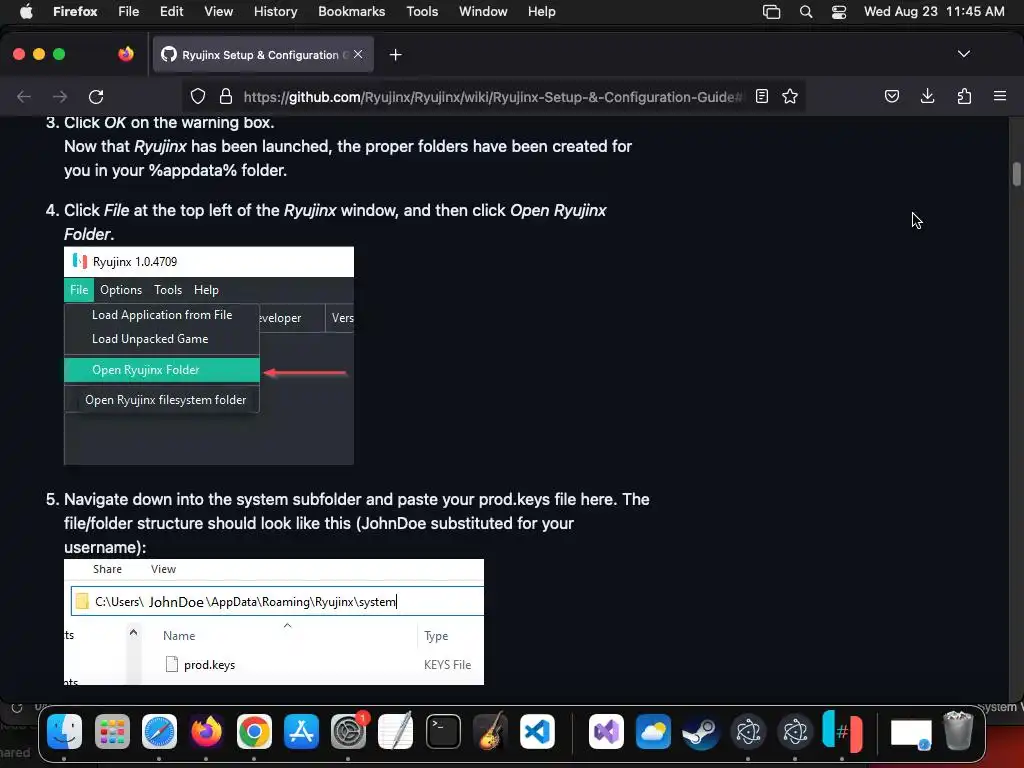Image resolution: width=1024 pixels, height=768 pixels.
Task: Click the minimized window thumbnail in Dock
Action: (x=911, y=733)
